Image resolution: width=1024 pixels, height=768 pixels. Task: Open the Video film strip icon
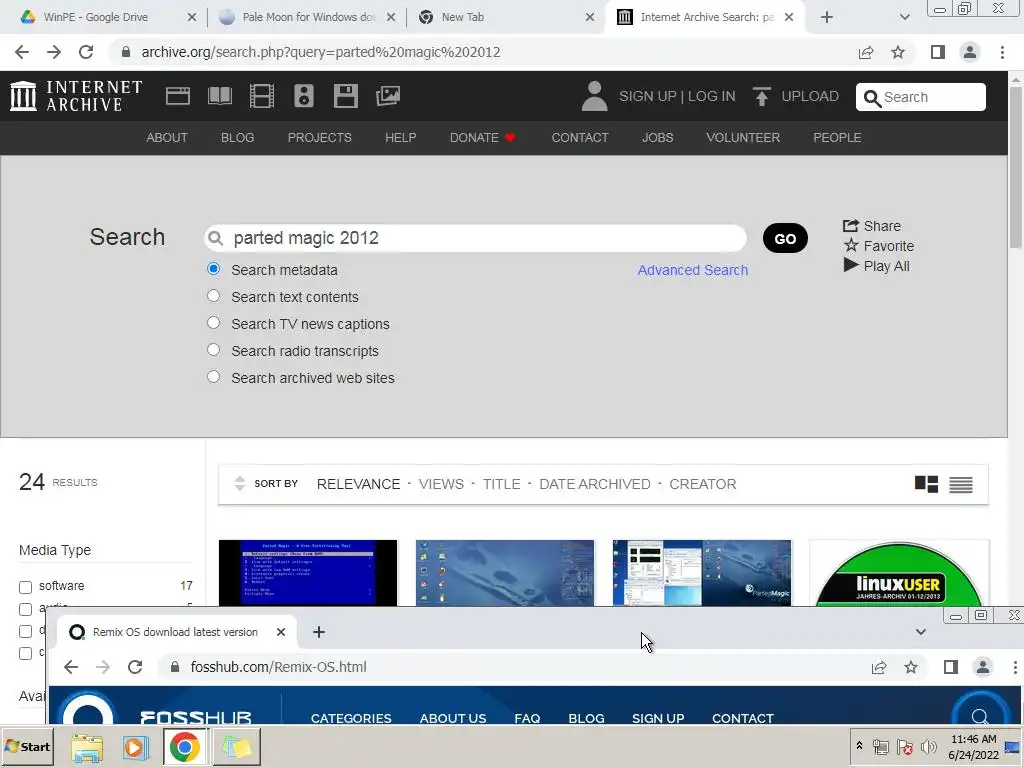point(262,96)
